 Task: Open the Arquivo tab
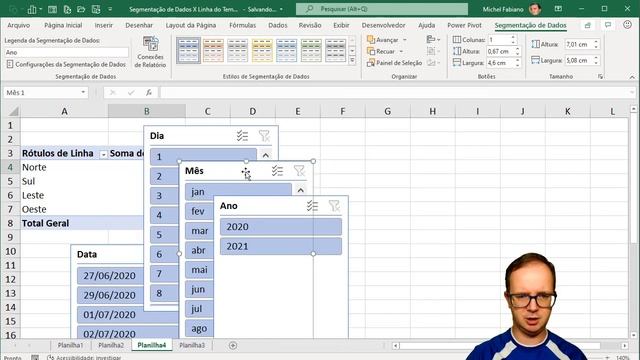[19, 25]
